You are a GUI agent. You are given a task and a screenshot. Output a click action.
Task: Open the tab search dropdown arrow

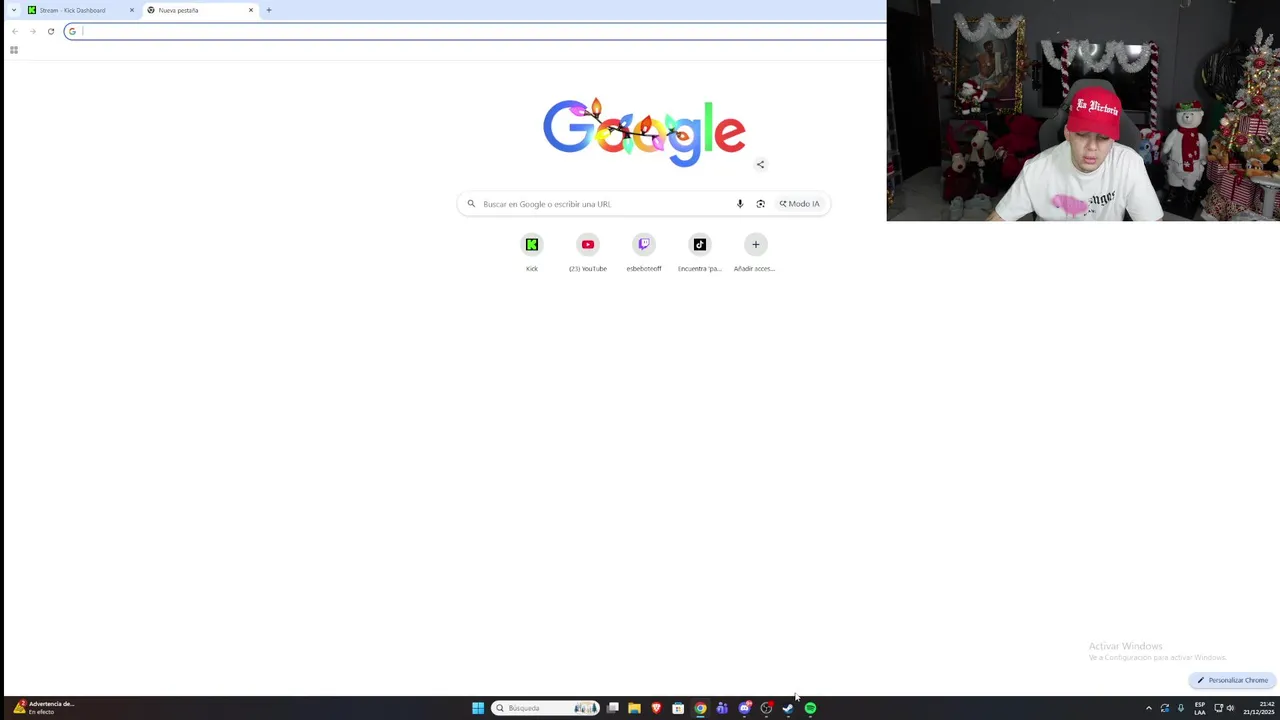[13, 10]
